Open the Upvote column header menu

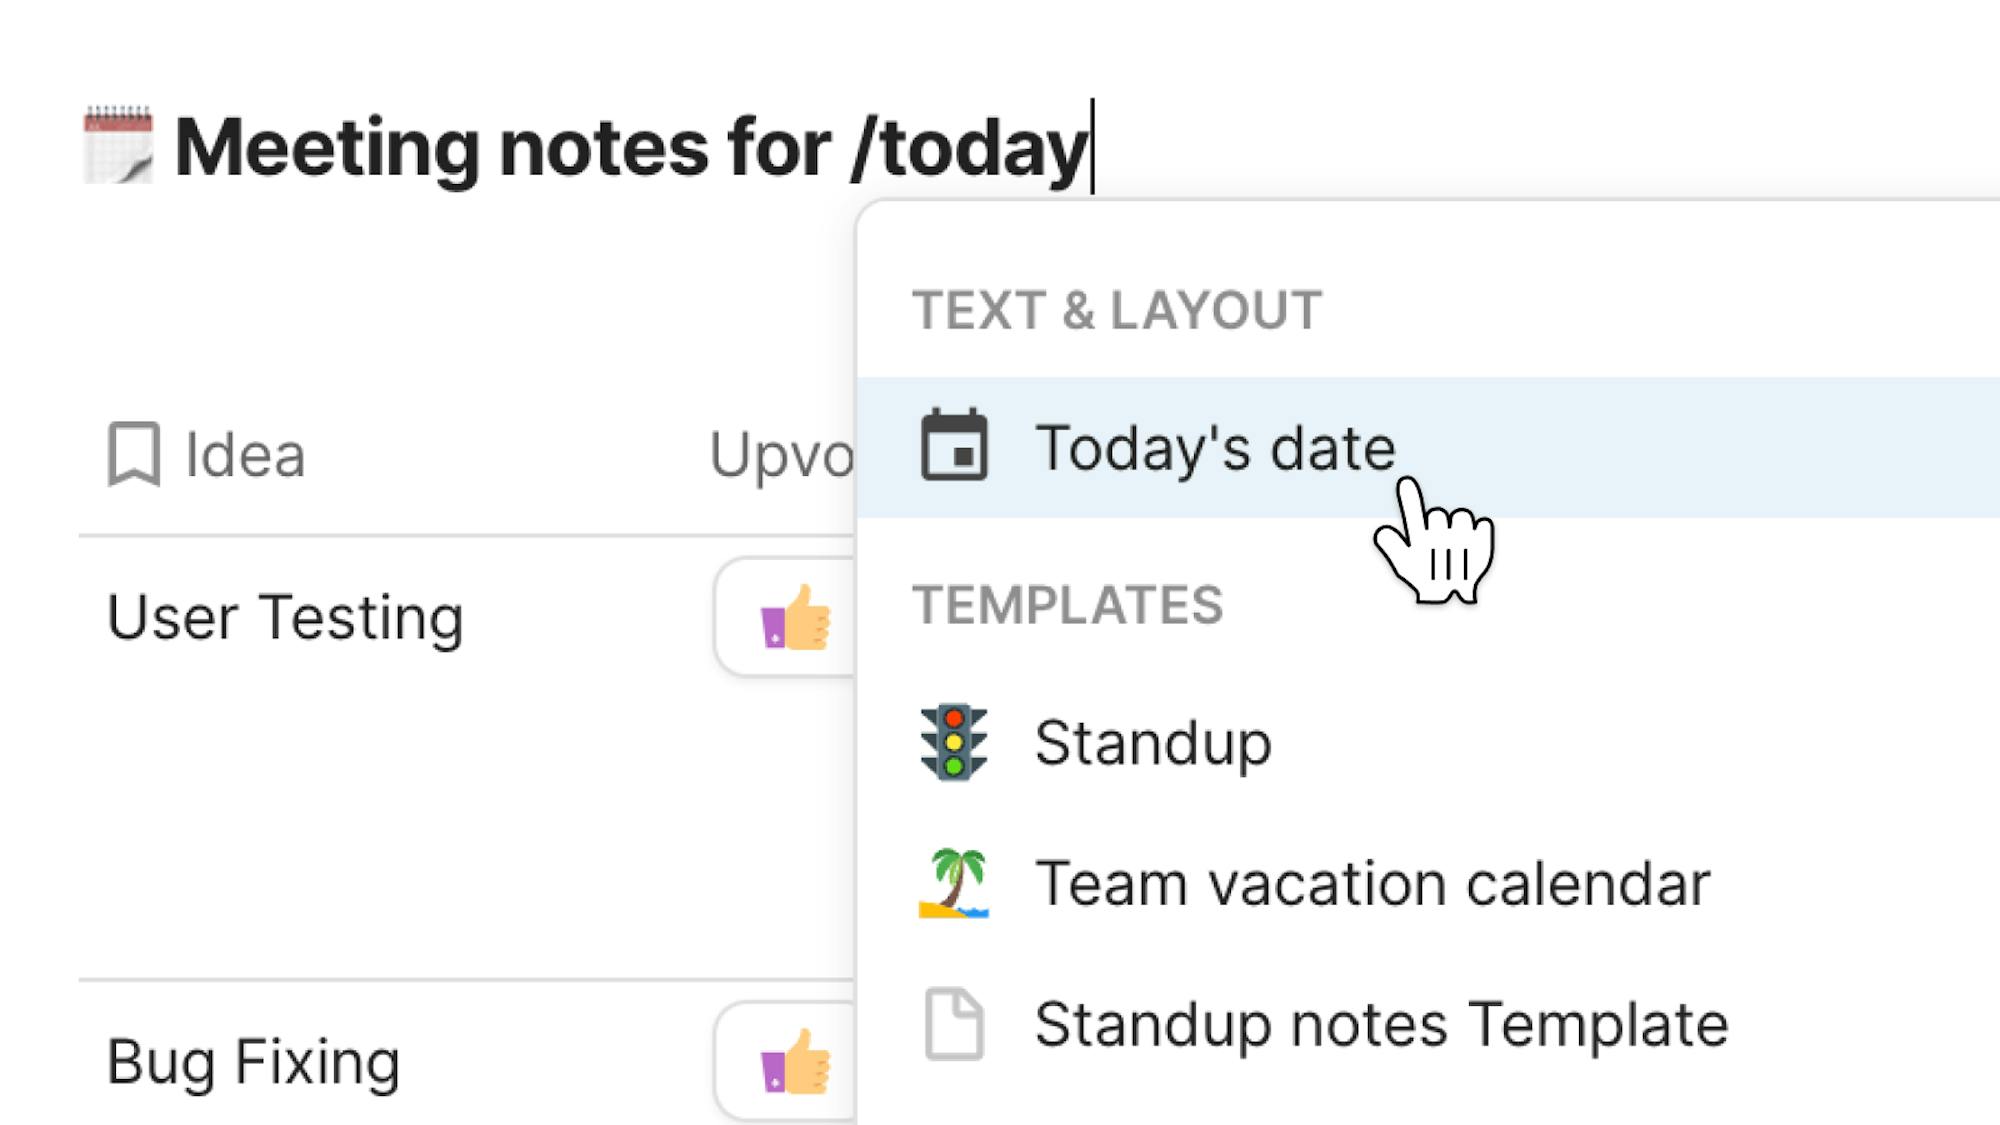780,456
